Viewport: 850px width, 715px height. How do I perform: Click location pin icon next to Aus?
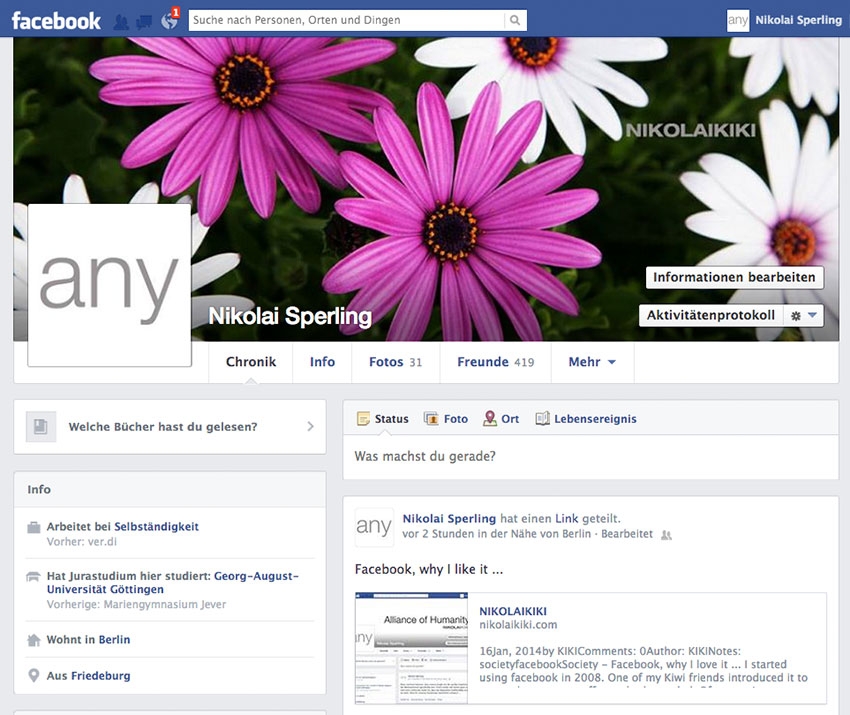tap(34, 675)
